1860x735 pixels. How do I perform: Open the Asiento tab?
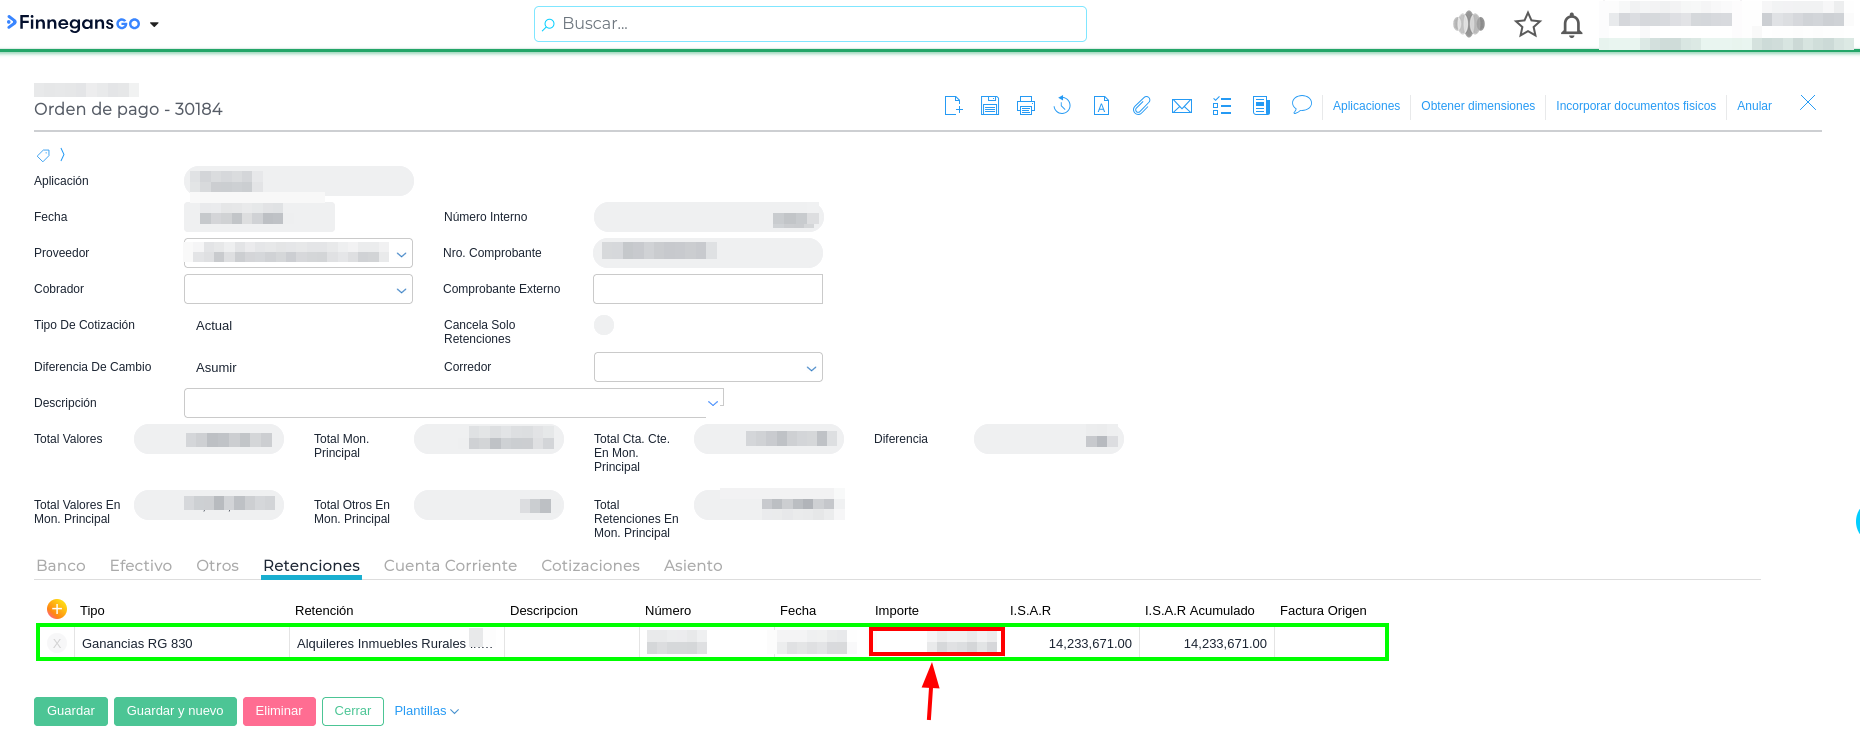[x=693, y=566]
